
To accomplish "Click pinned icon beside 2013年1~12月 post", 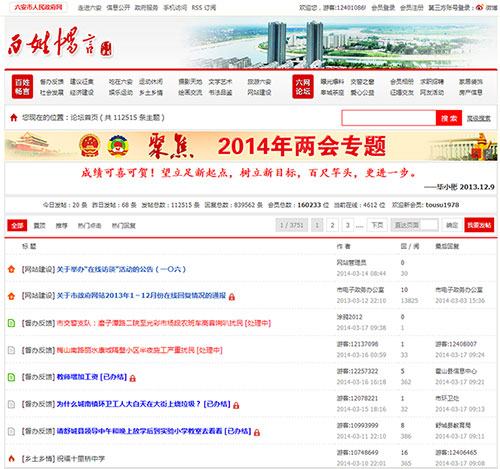I will point(11,296).
